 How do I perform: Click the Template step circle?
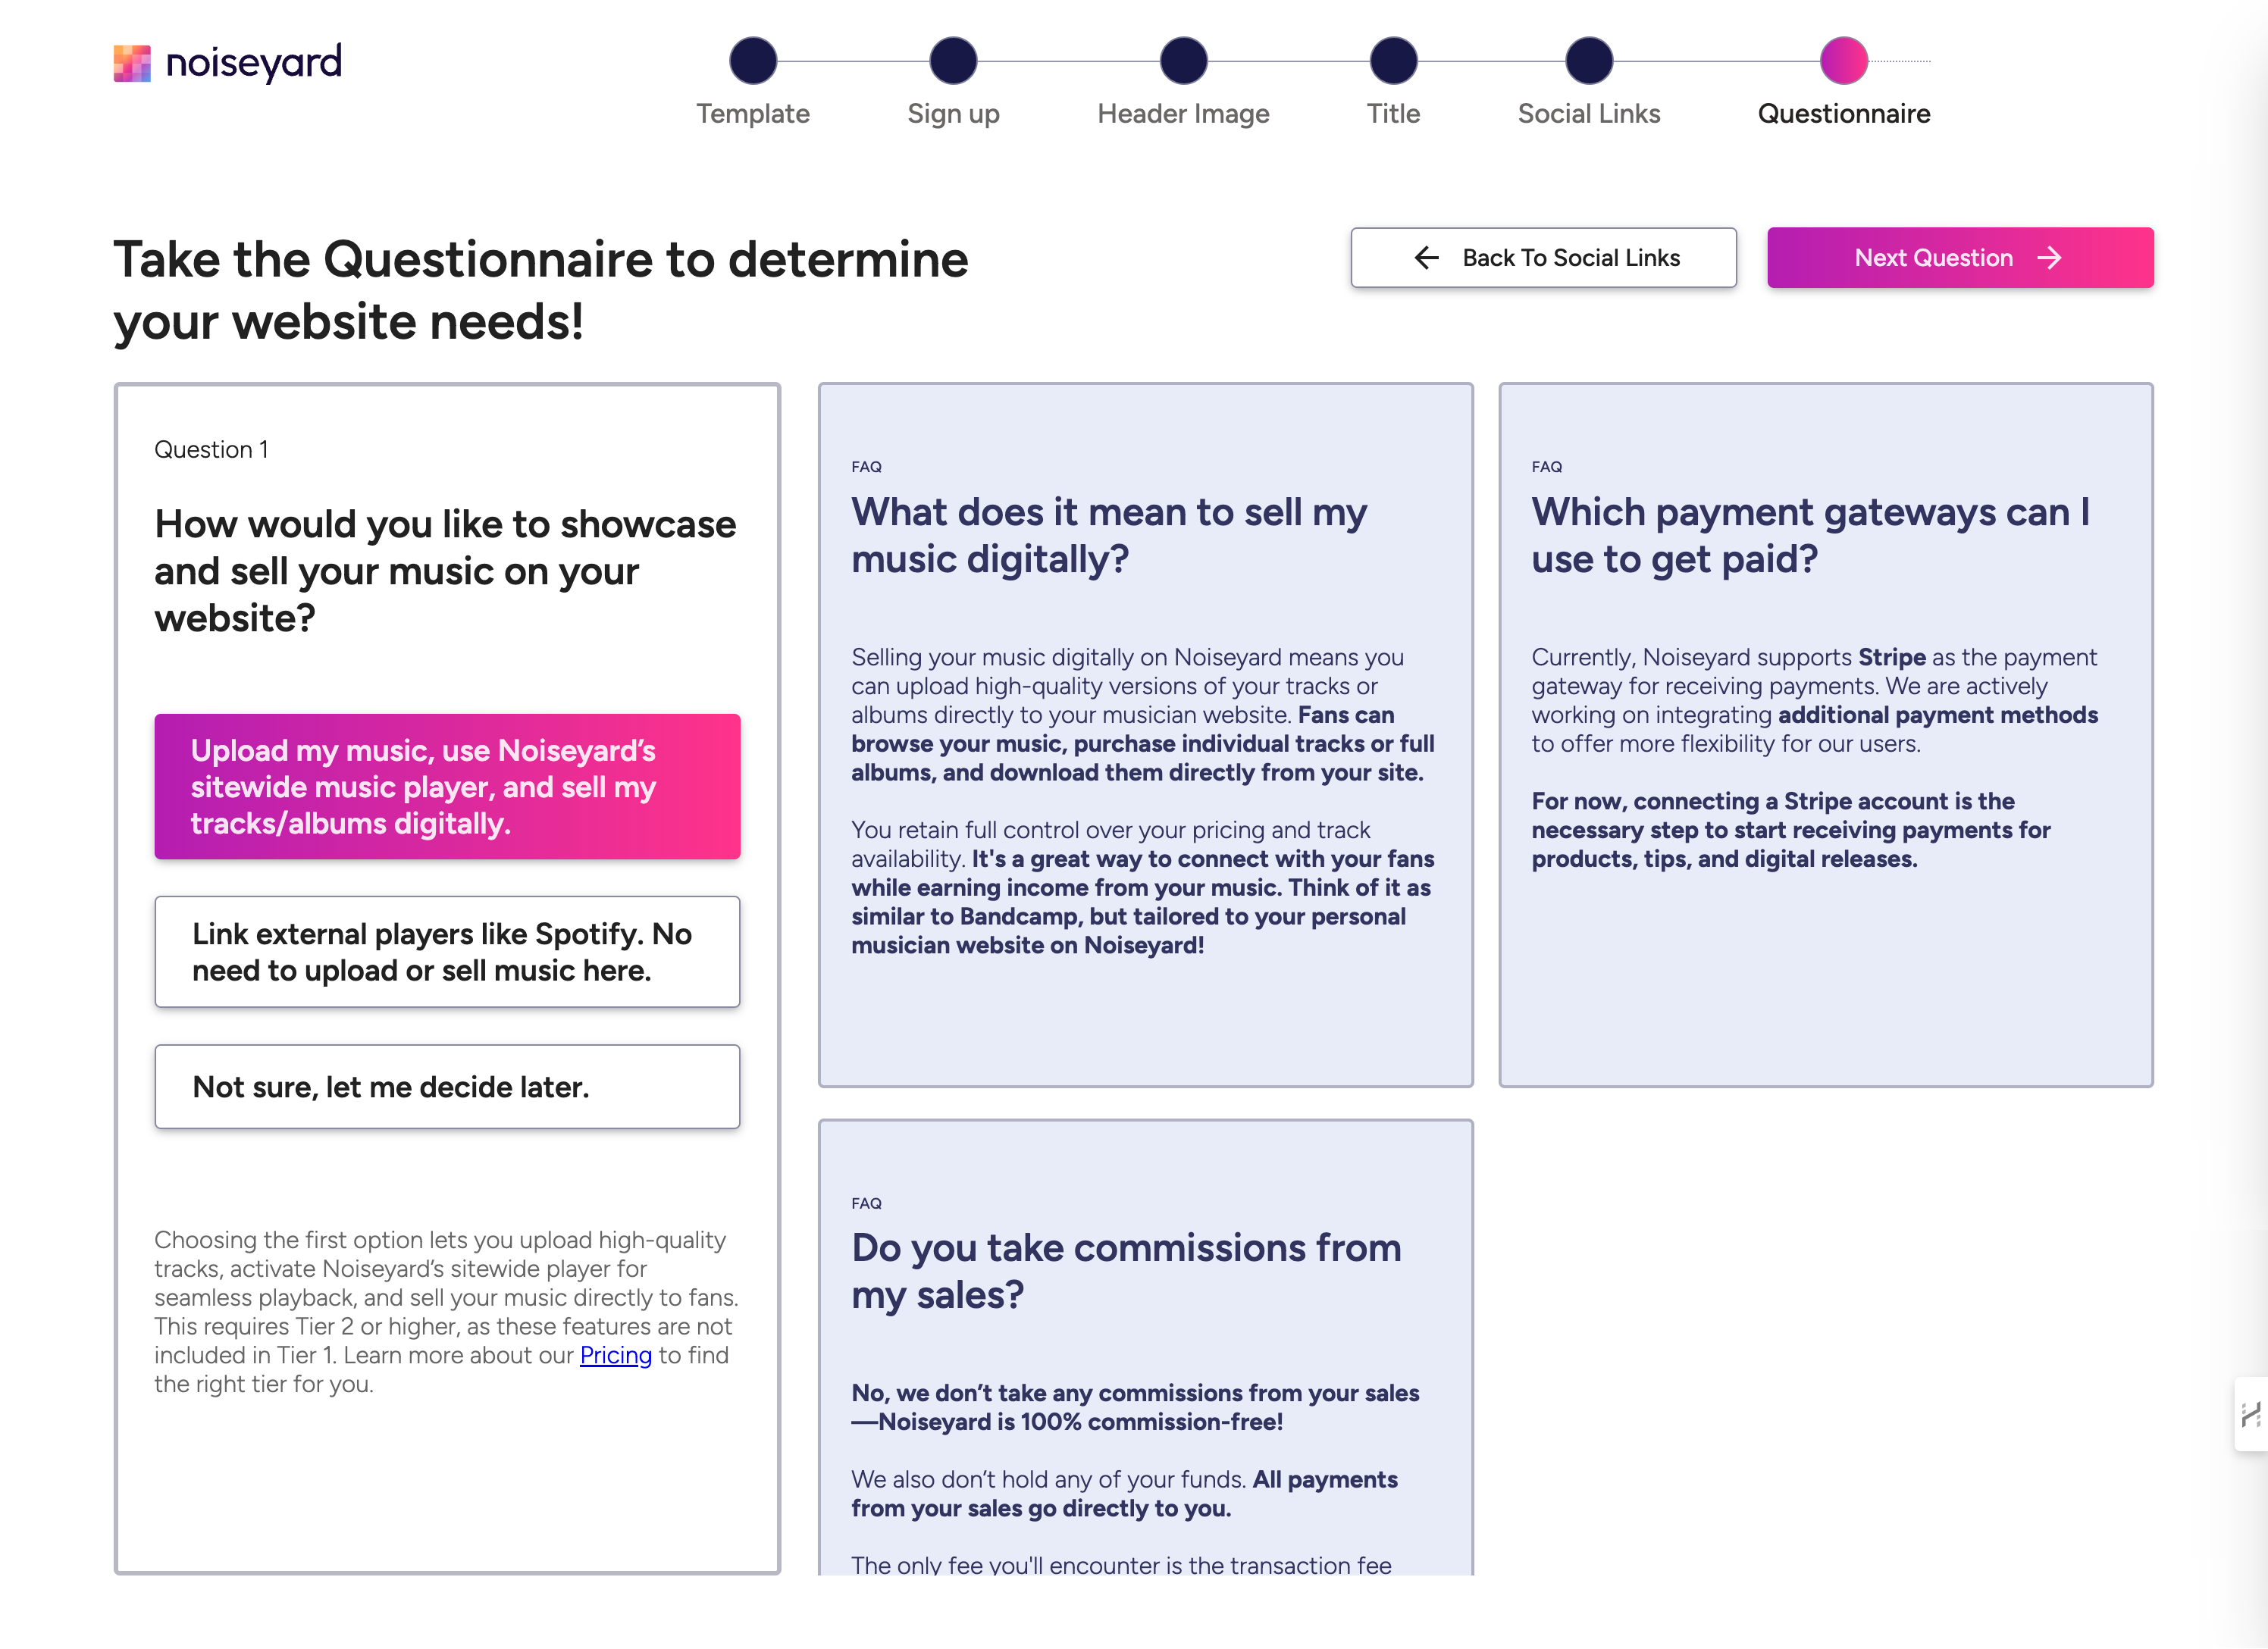coord(753,61)
